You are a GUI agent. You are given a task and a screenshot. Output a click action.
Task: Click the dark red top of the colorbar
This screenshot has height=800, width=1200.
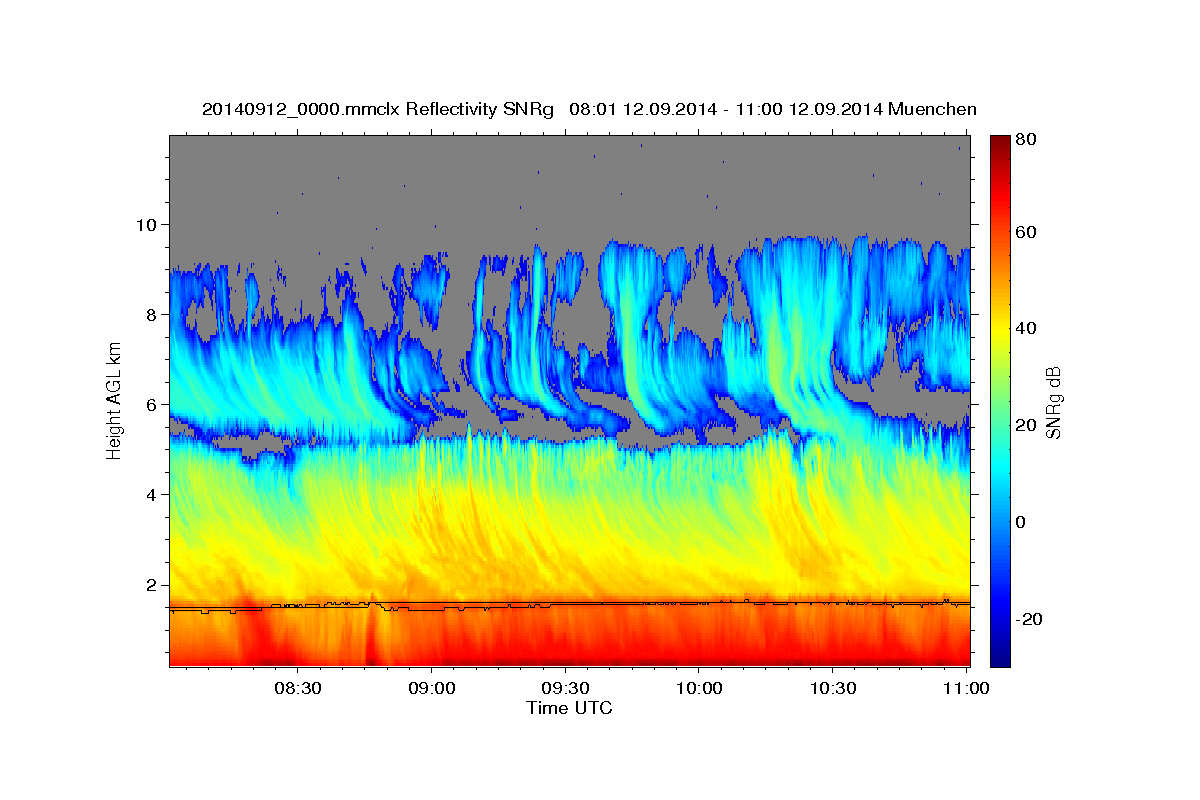point(1000,145)
